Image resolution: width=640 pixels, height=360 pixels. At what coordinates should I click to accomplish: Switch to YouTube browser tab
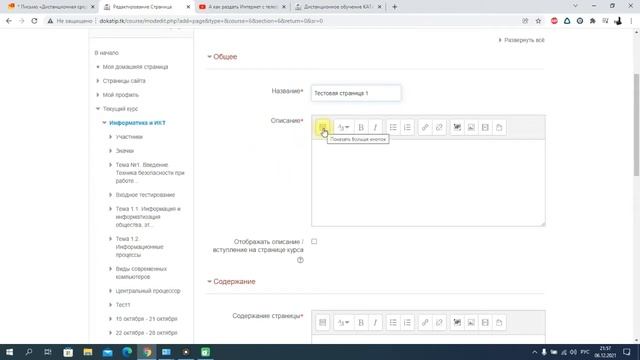point(242,7)
